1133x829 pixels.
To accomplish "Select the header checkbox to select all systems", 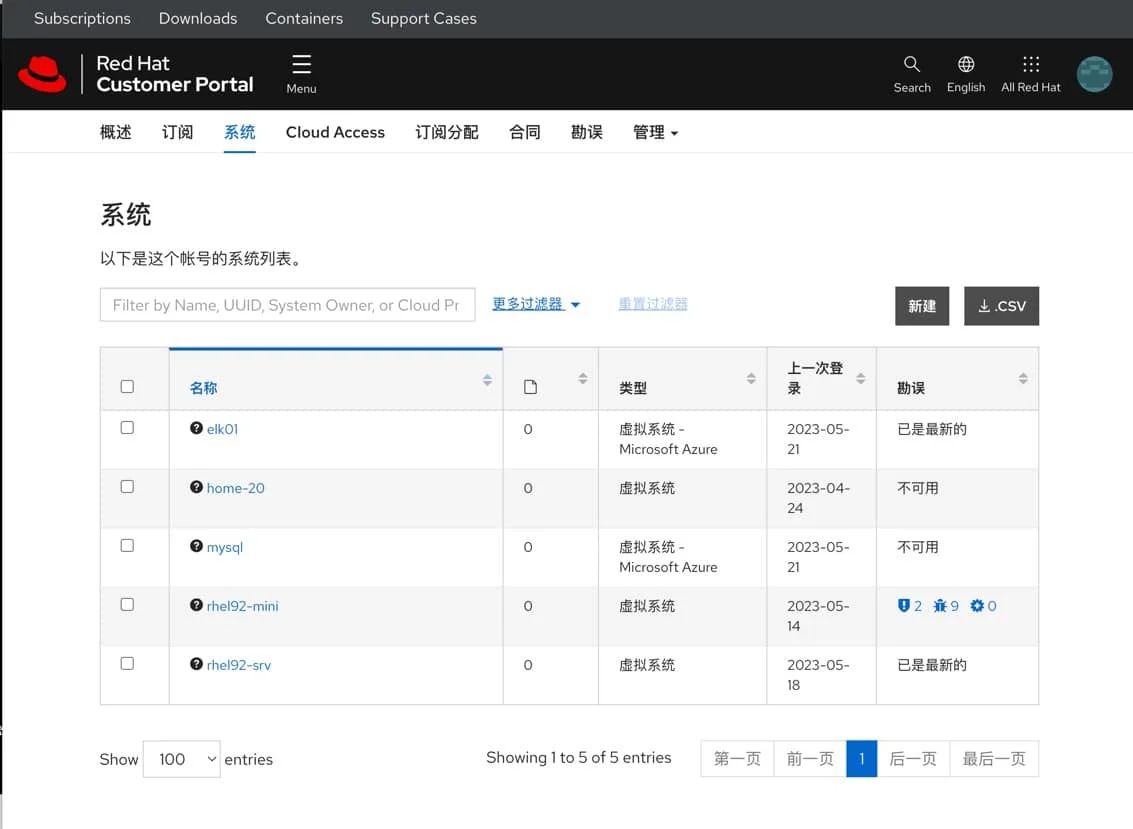I will (x=127, y=386).
